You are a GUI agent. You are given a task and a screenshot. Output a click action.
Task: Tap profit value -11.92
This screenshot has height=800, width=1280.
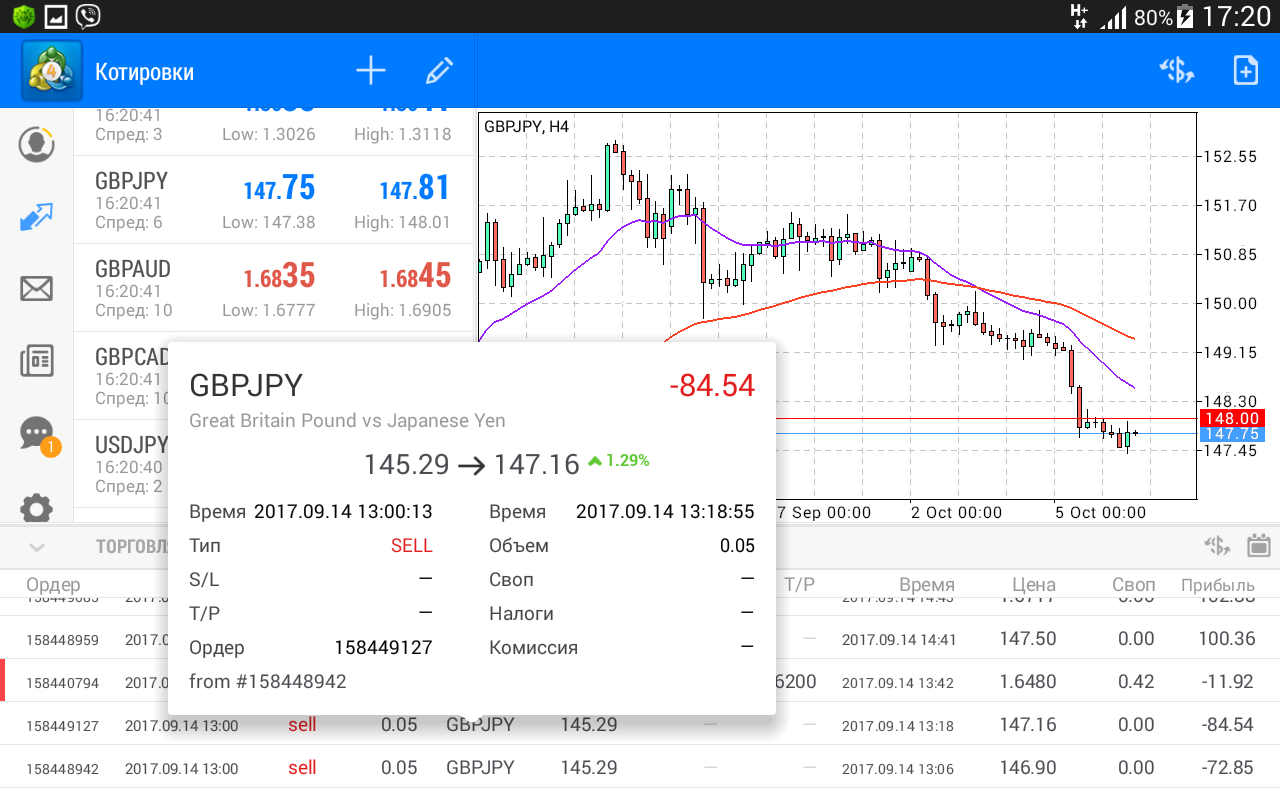[1229, 682]
